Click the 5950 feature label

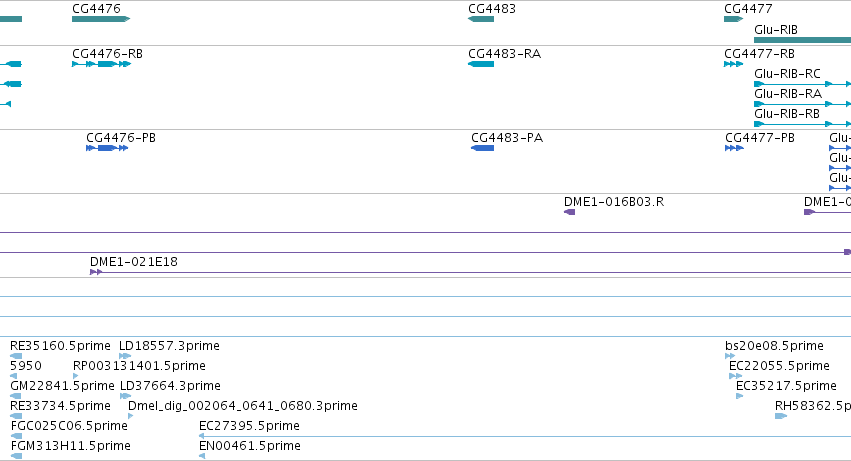click(26, 366)
